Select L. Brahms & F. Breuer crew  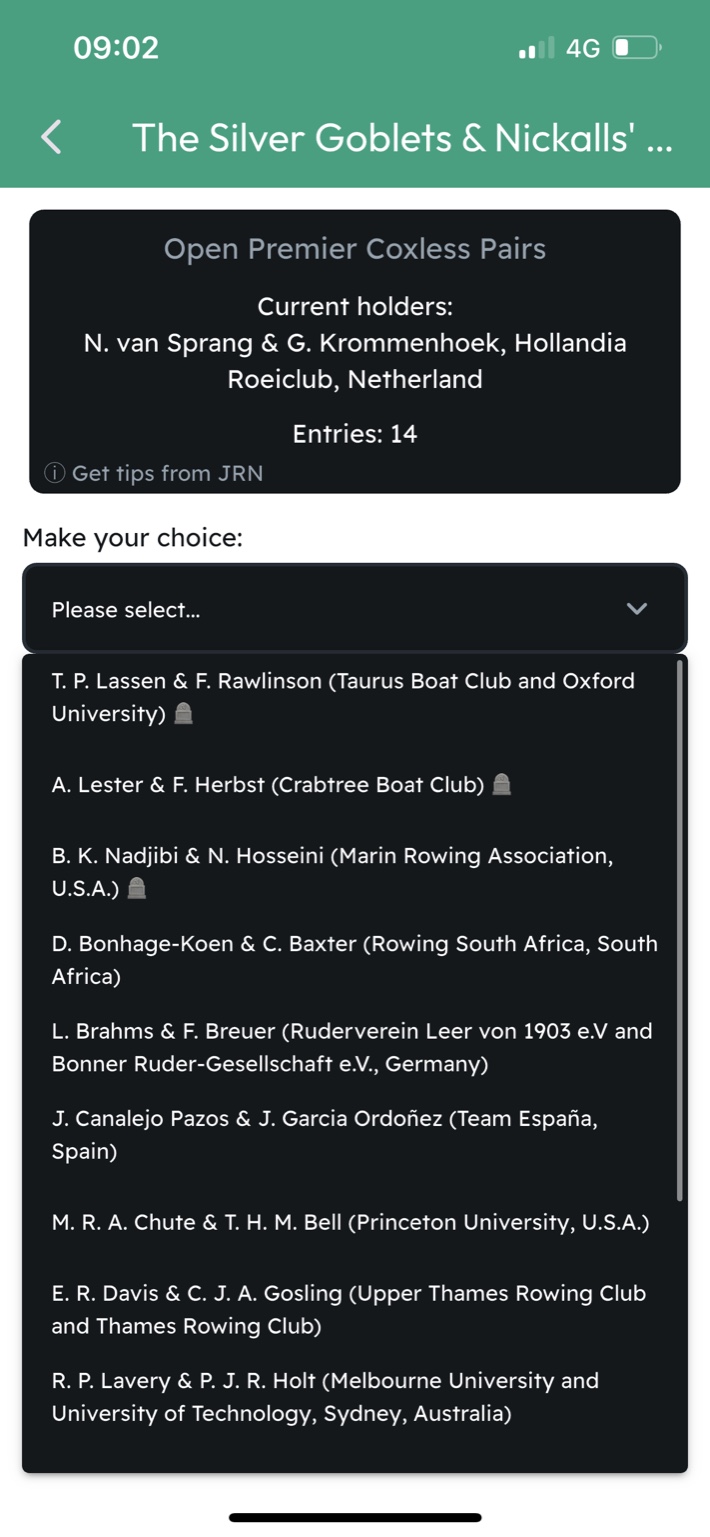click(x=352, y=1047)
